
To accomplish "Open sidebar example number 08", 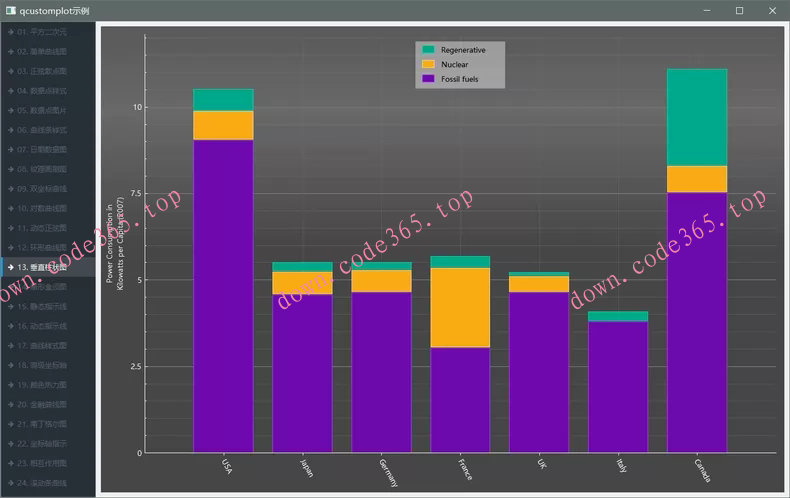I will (x=47, y=169).
